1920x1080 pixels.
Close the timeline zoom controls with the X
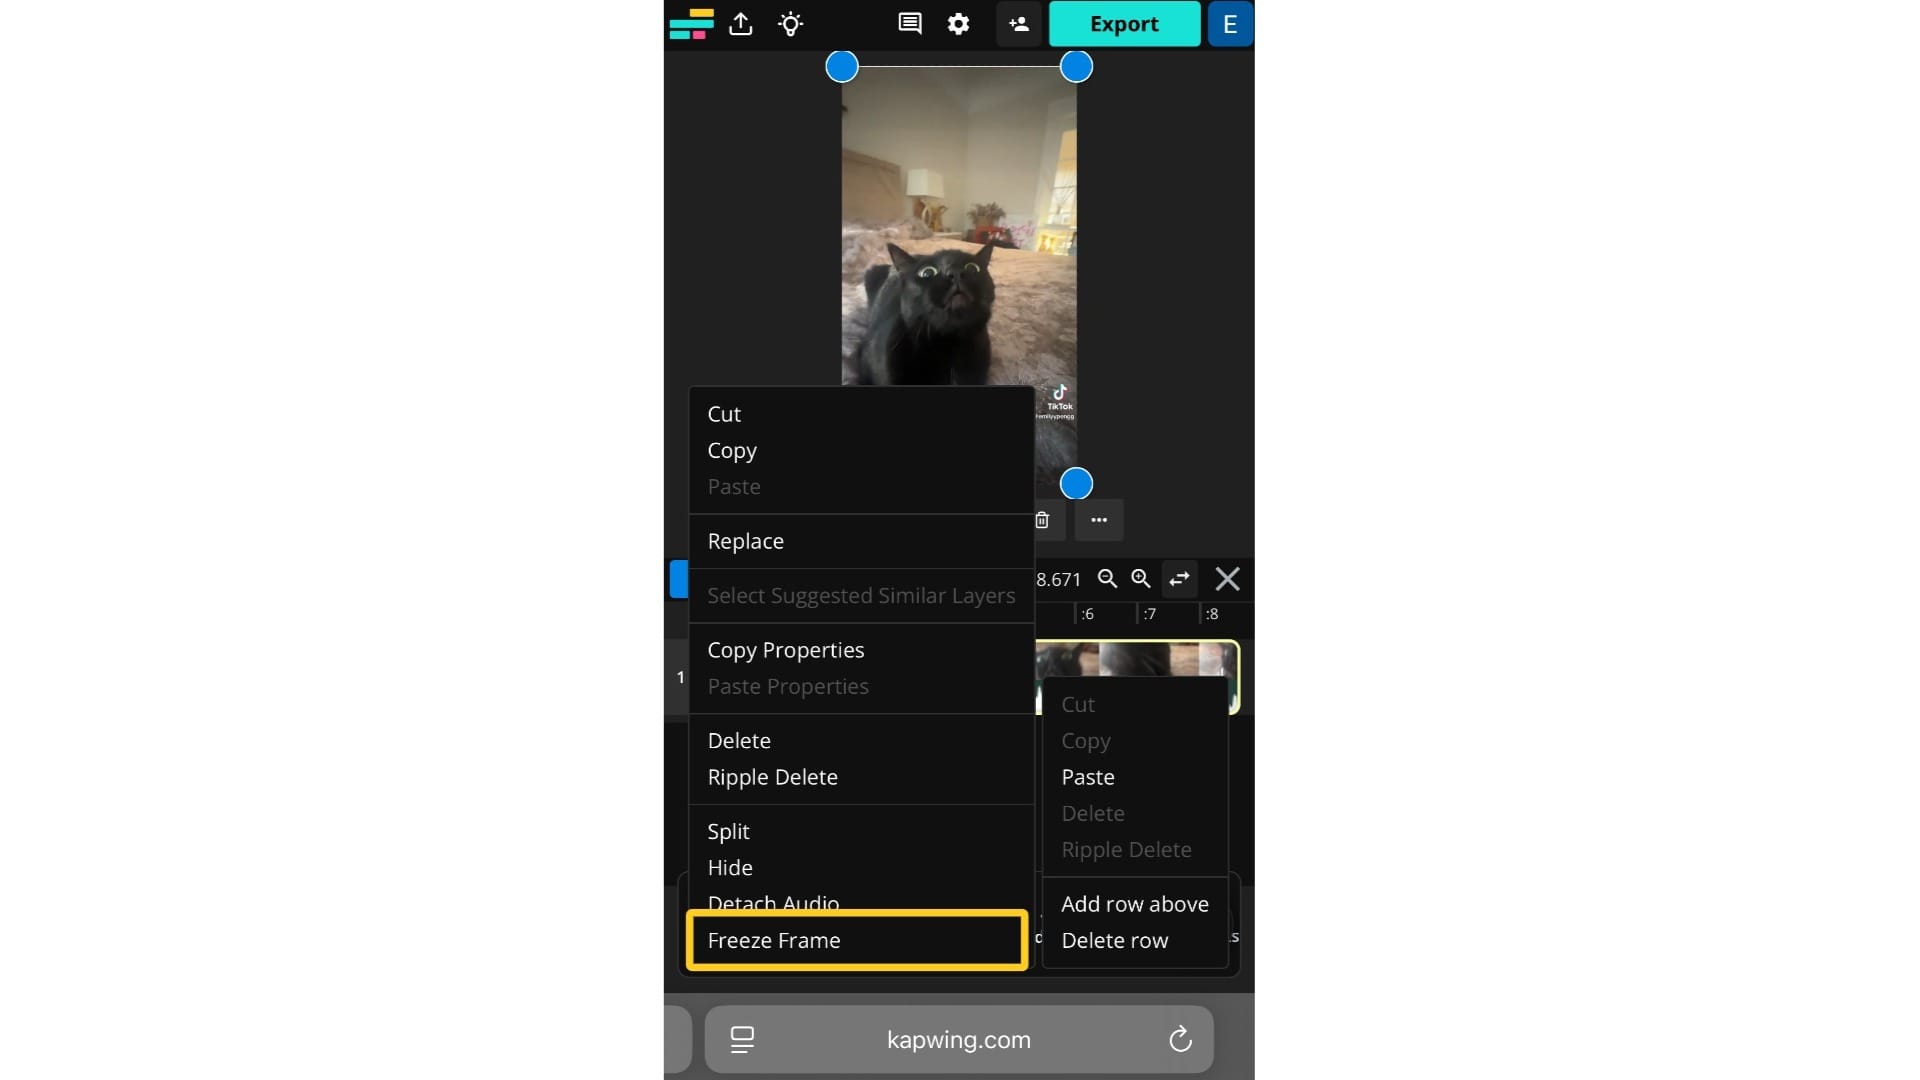(x=1227, y=579)
